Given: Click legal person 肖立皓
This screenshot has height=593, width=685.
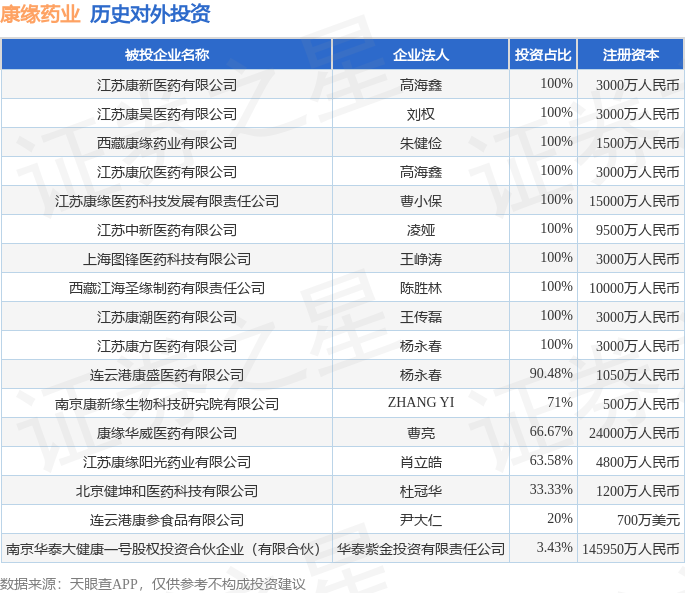Looking at the screenshot, I should (421, 462).
